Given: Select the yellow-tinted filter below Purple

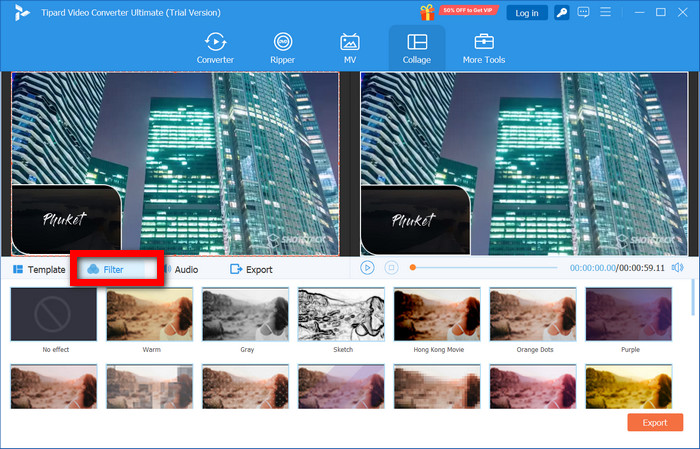Looking at the screenshot, I should [x=629, y=387].
